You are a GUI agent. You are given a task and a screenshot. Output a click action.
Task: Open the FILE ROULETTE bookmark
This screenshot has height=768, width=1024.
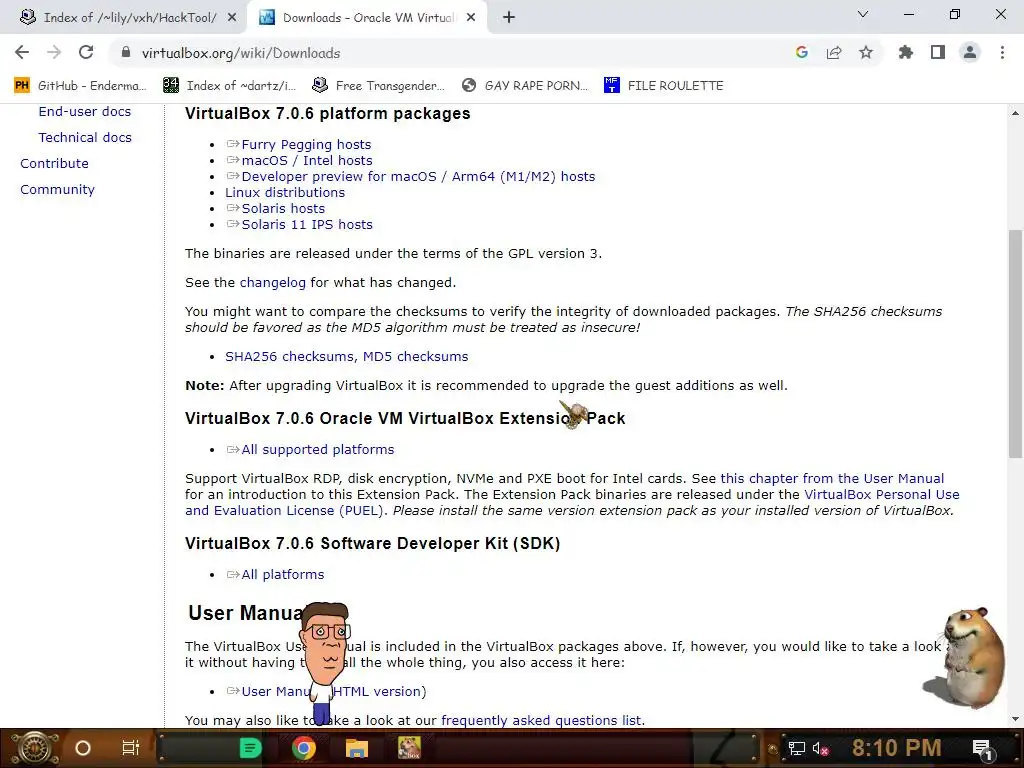coord(664,86)
